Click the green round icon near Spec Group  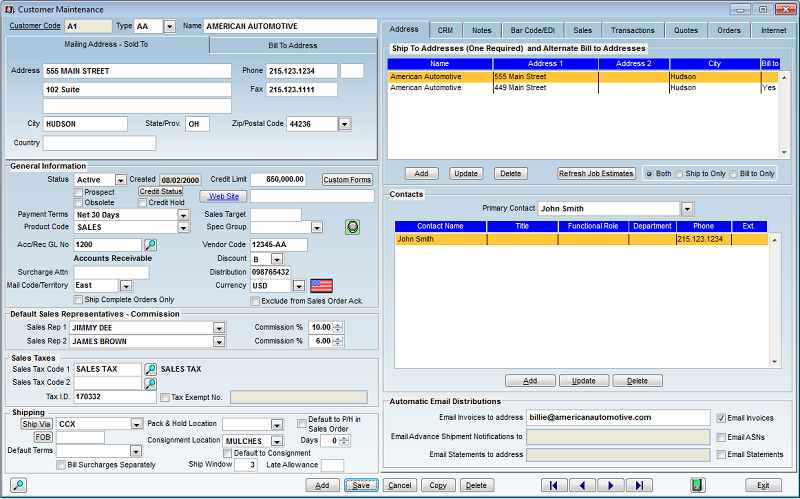[352, 227]
